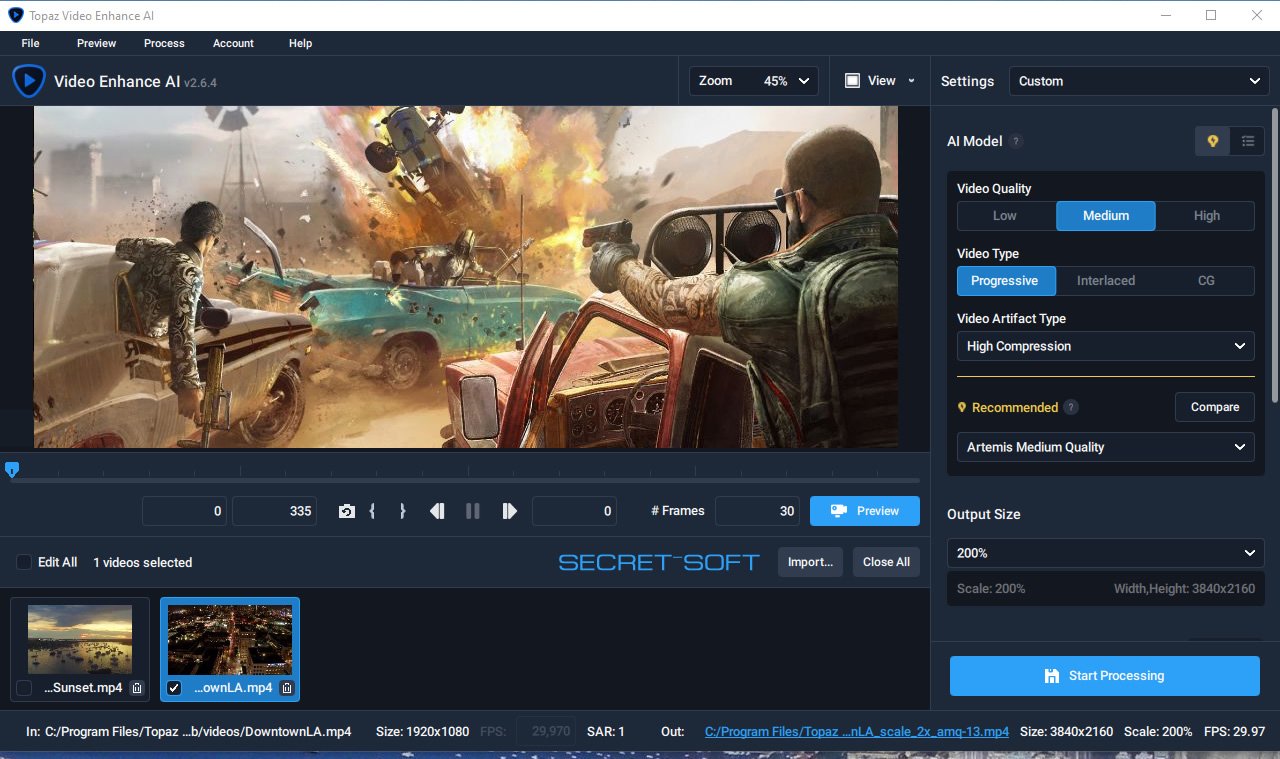Open the Process menu
This screenshot has height=759, width=1280.
pyautogui.click(x=164, y=43)
